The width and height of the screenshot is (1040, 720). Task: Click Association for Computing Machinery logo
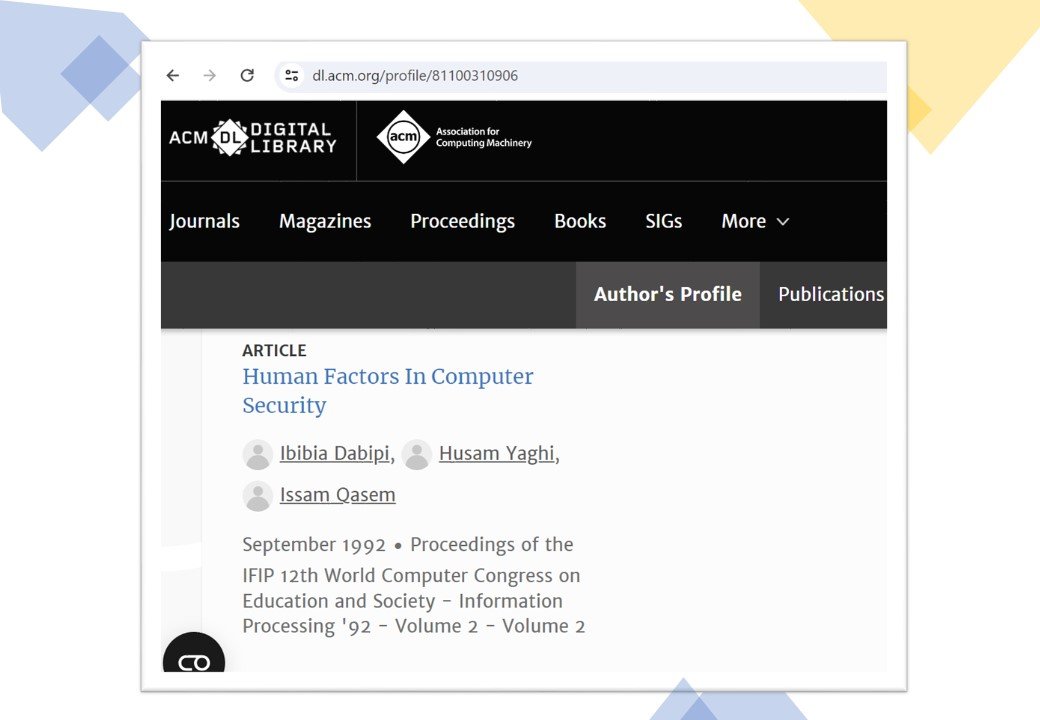point(454,138)
